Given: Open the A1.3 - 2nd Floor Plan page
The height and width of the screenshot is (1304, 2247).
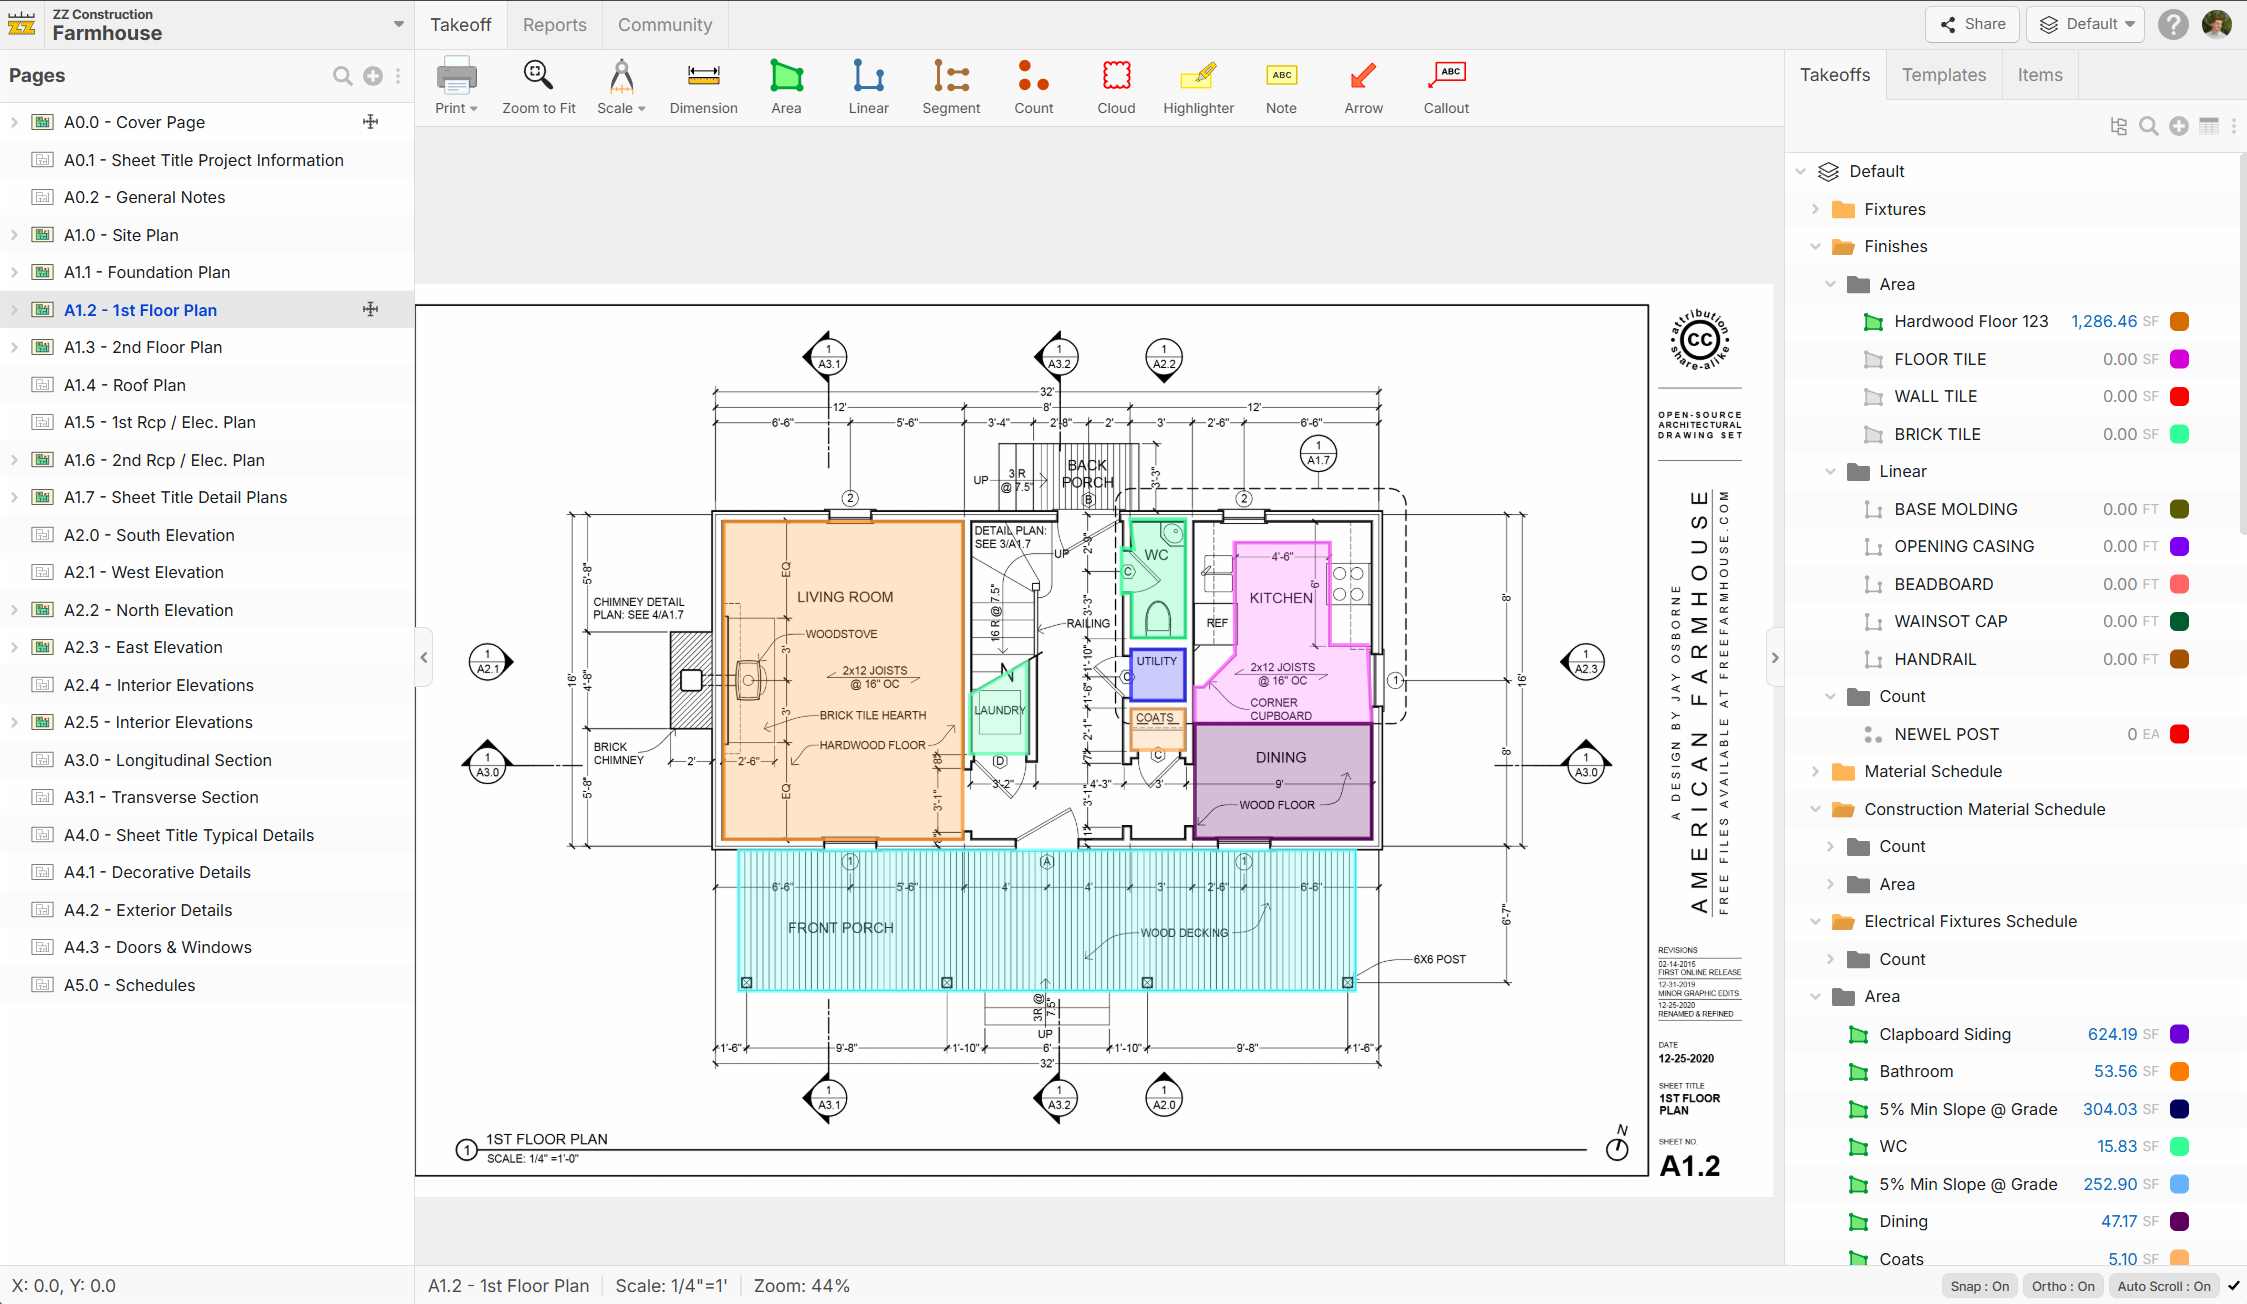Looking at the screenshot, I should click(x=143, y=347).
